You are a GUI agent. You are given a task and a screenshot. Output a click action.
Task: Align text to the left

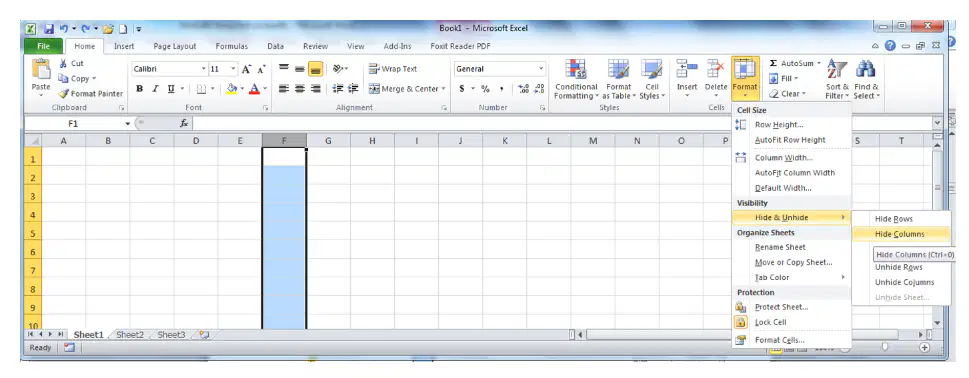click(x=284, y=89)
